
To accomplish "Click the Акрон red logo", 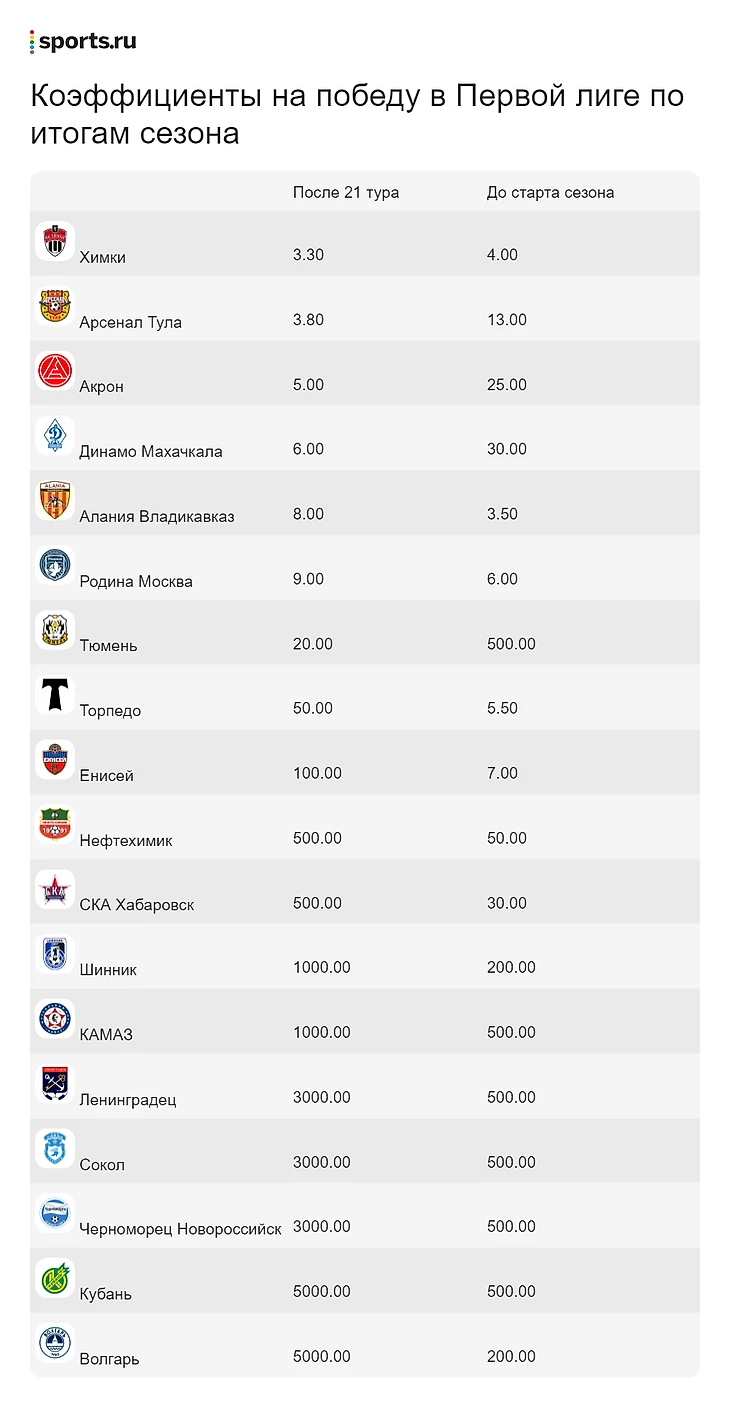I will pos(55,372).
